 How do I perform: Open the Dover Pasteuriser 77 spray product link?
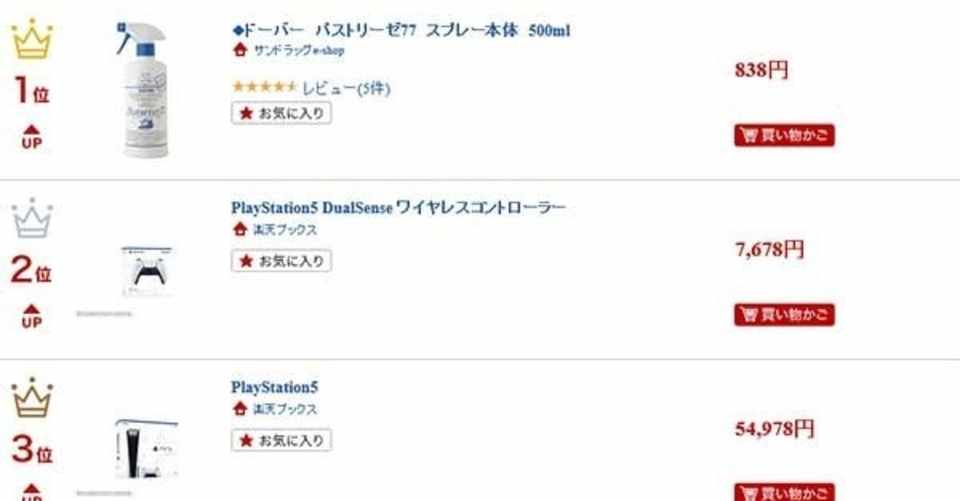(400, 30)
